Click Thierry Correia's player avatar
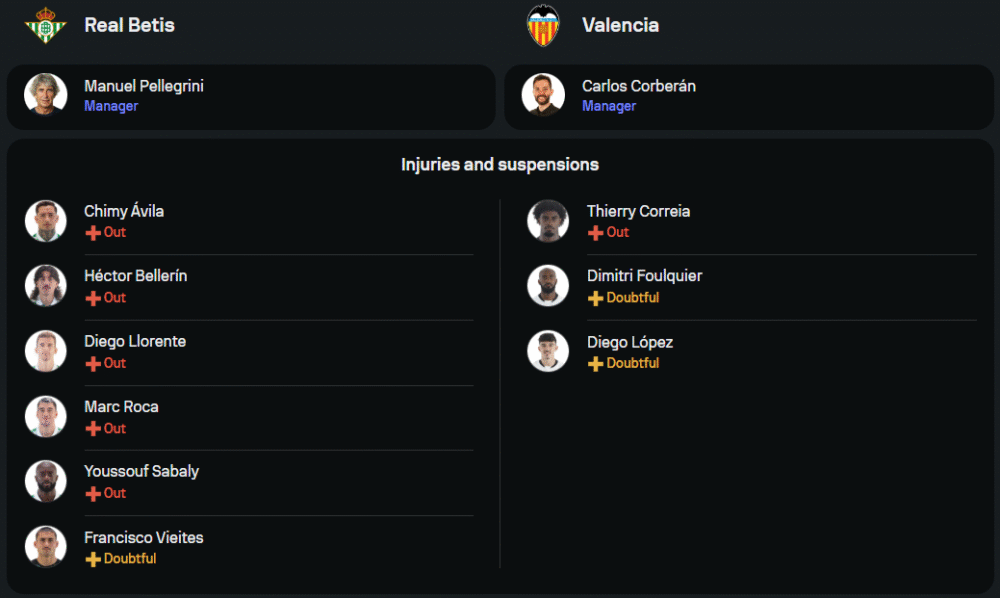 point(548,221)
